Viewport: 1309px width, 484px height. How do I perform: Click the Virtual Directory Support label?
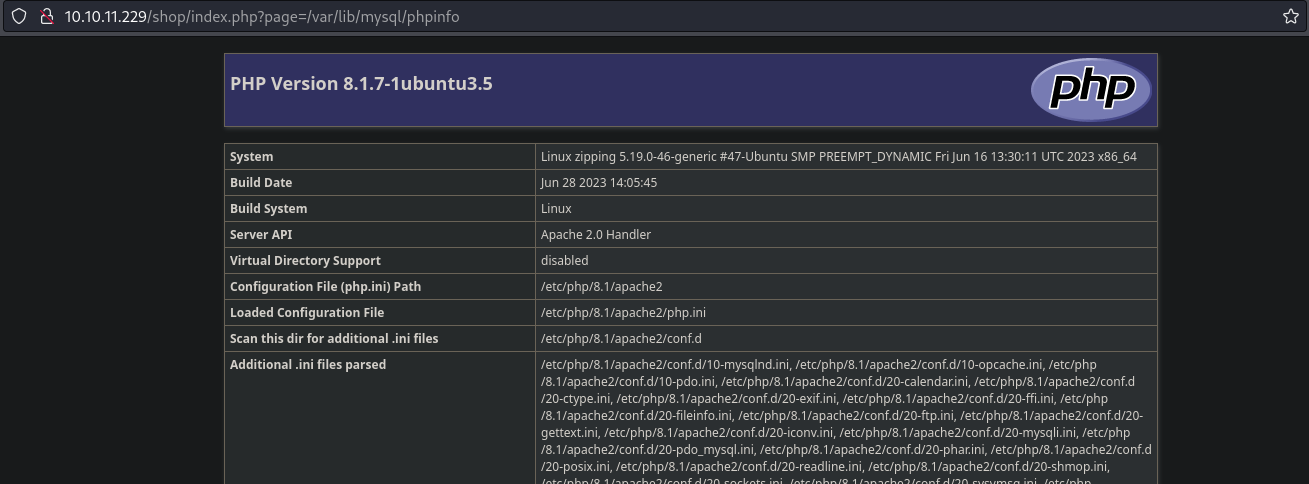[305, 261]
